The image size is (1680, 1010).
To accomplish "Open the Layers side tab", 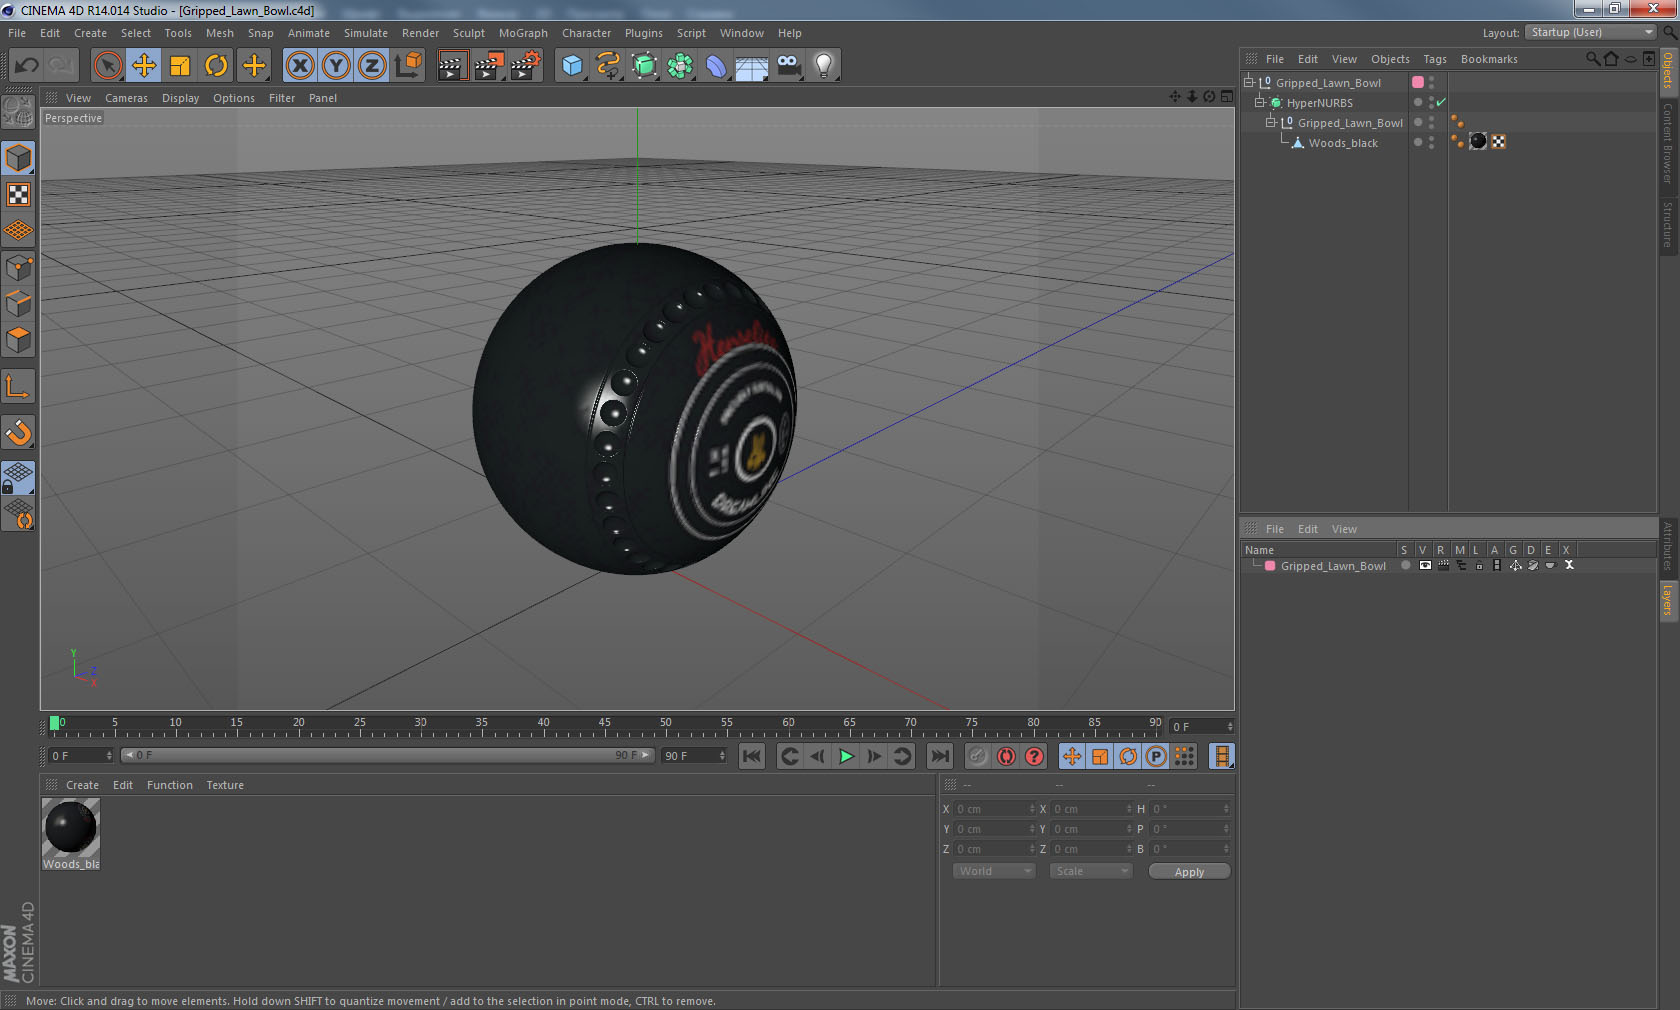I will (x=1668, y=601).
